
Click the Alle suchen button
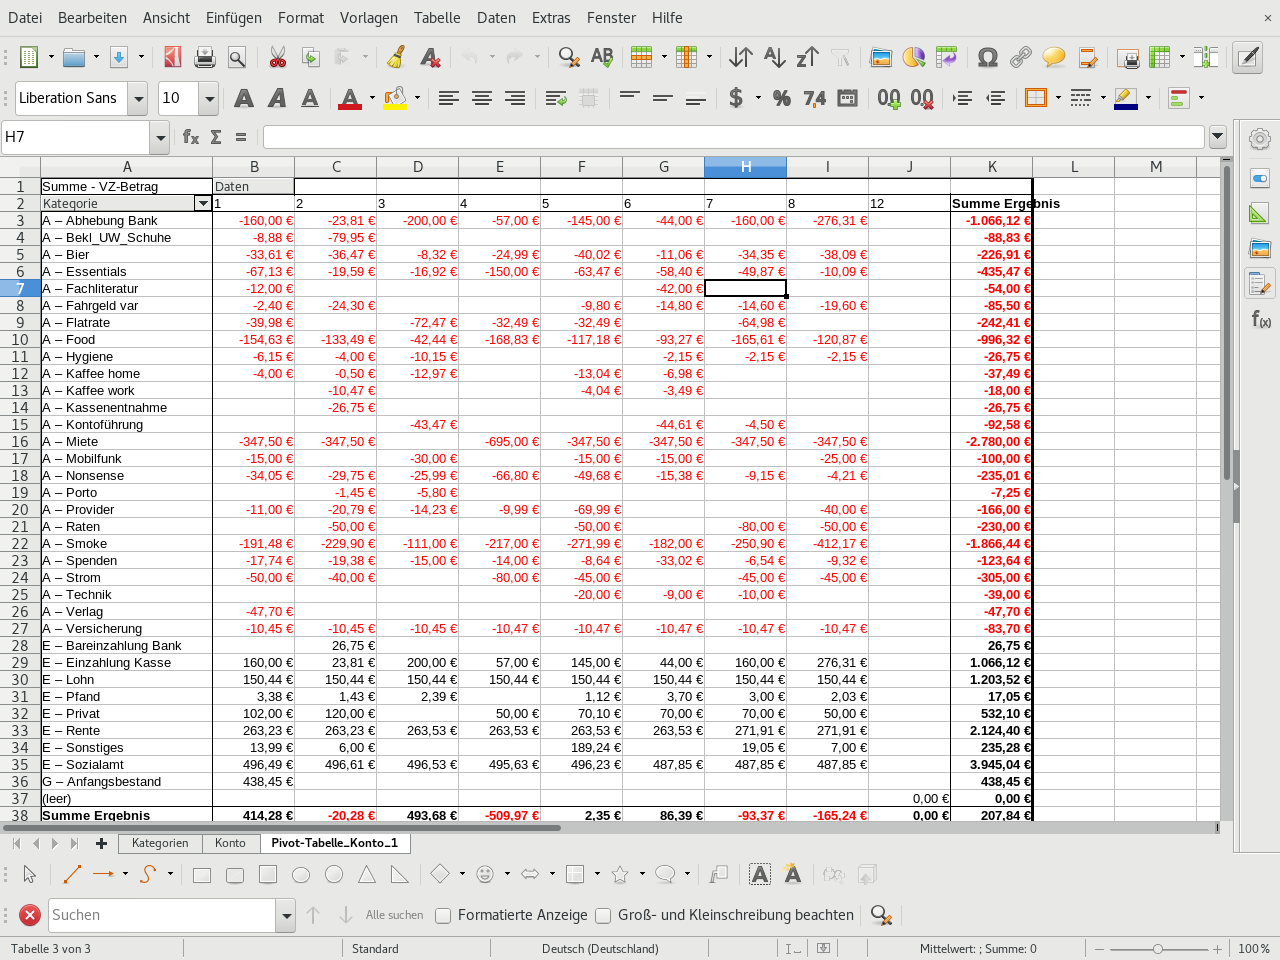[394, 915]
